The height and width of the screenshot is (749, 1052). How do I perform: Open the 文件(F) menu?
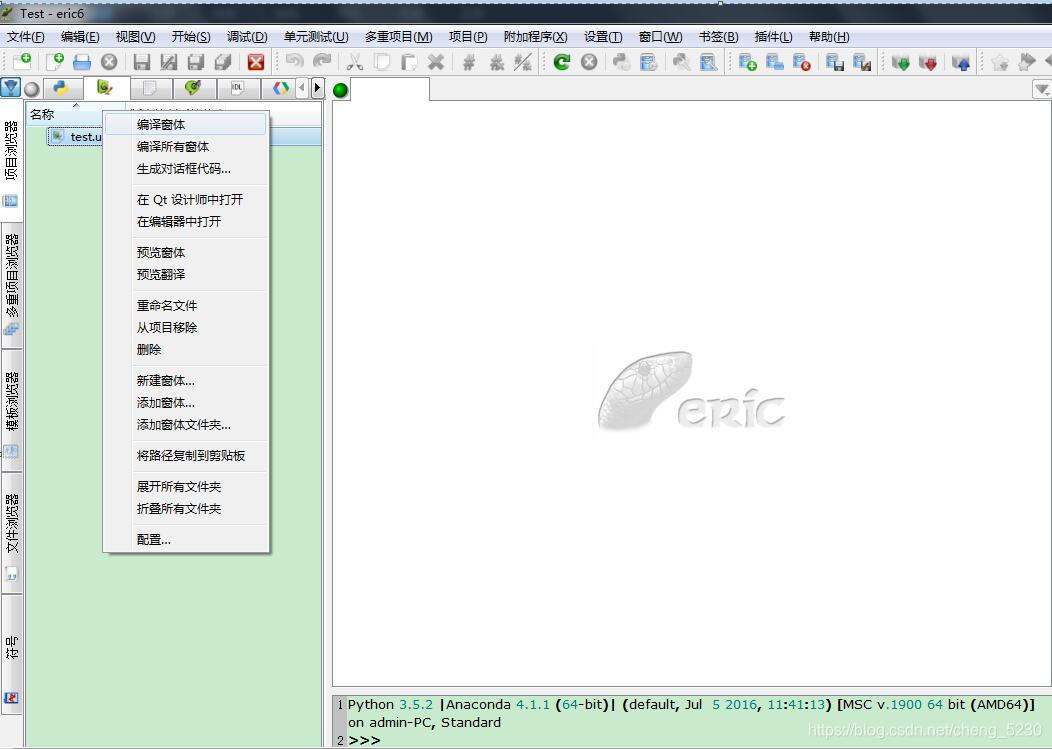pos(25,37)
